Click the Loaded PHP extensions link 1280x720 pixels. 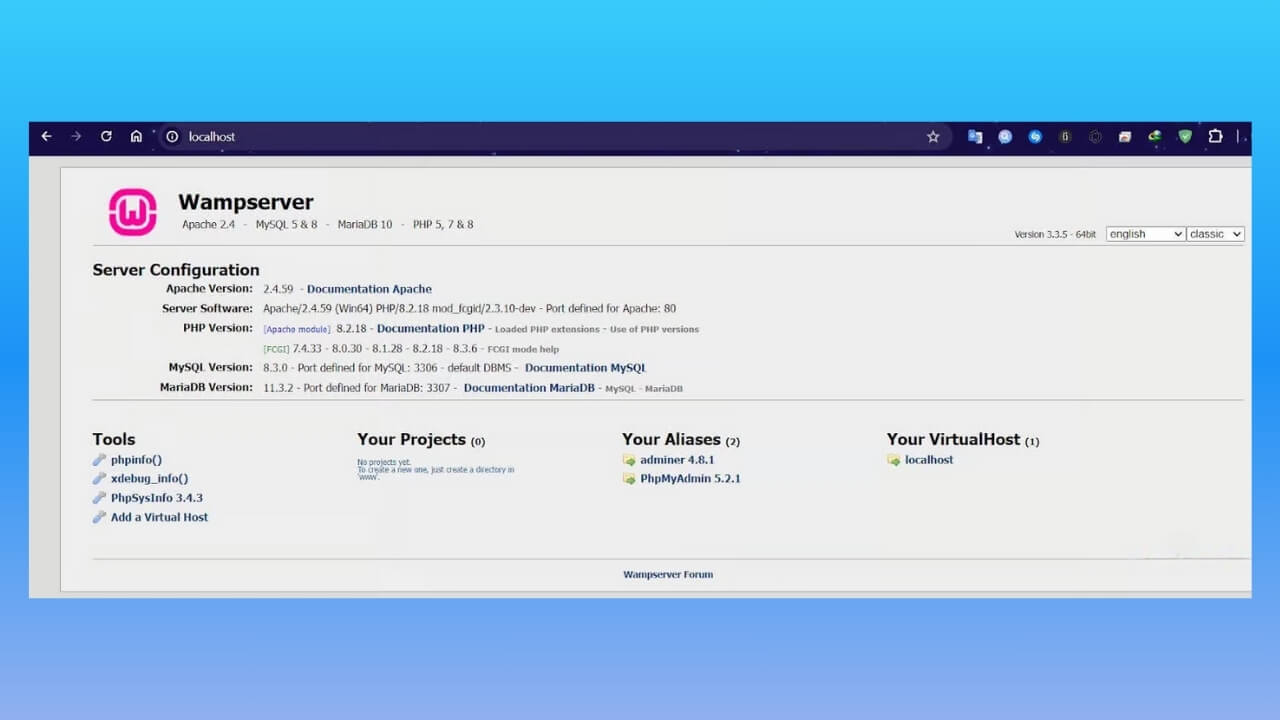[547, 329]
